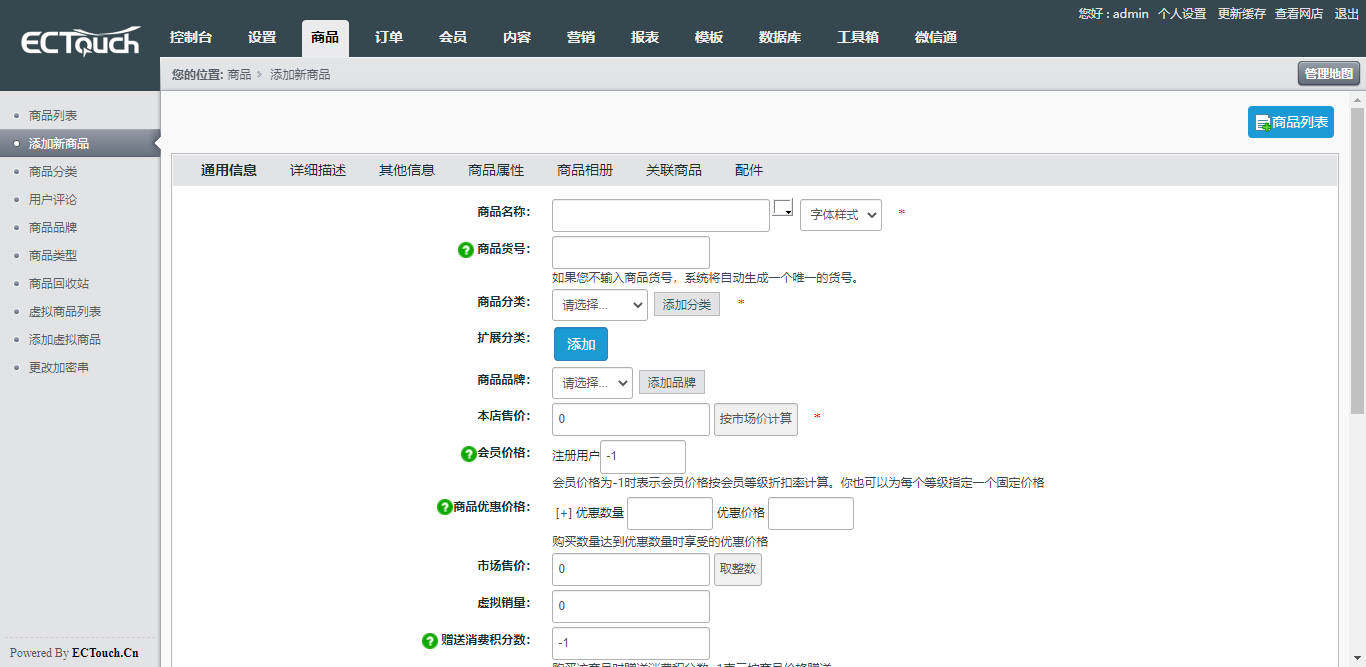
Task: Open the 控制台 menu
Action: click(191, 38)
